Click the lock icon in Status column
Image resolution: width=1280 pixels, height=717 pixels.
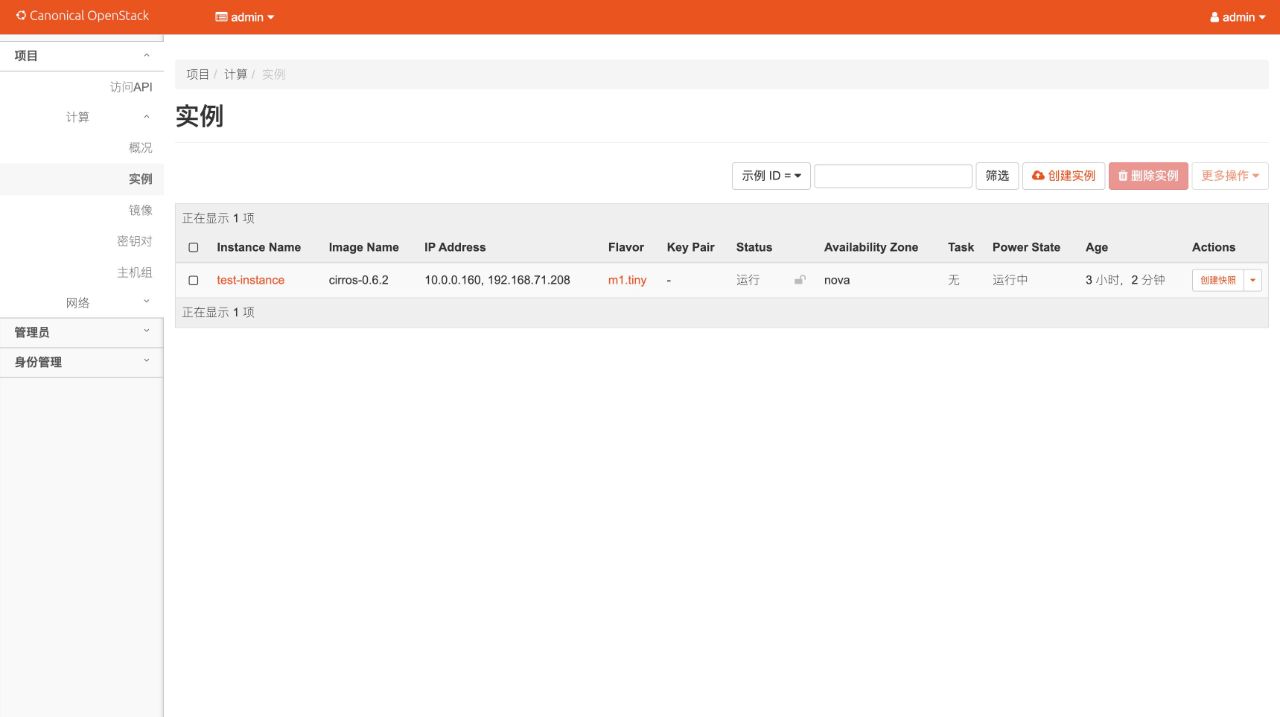(799, 280)
